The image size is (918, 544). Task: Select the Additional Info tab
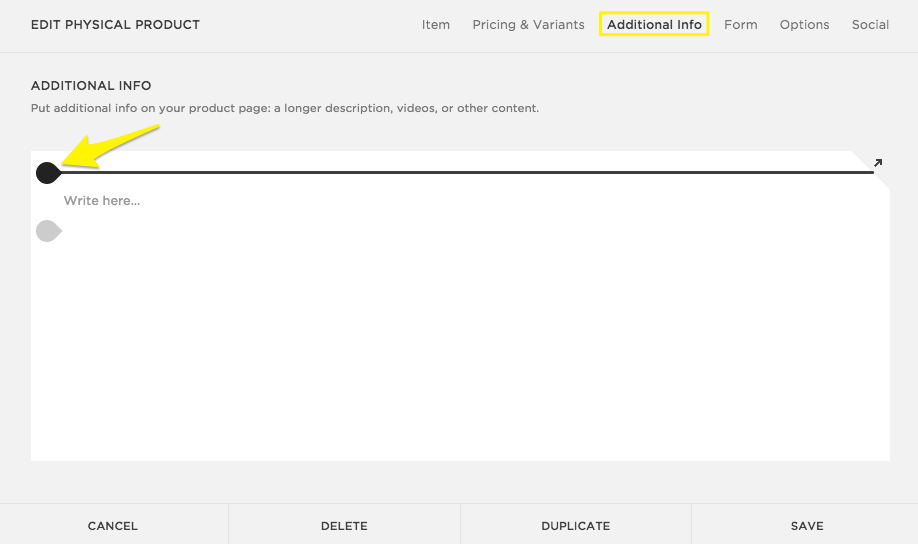click(654, 25)
